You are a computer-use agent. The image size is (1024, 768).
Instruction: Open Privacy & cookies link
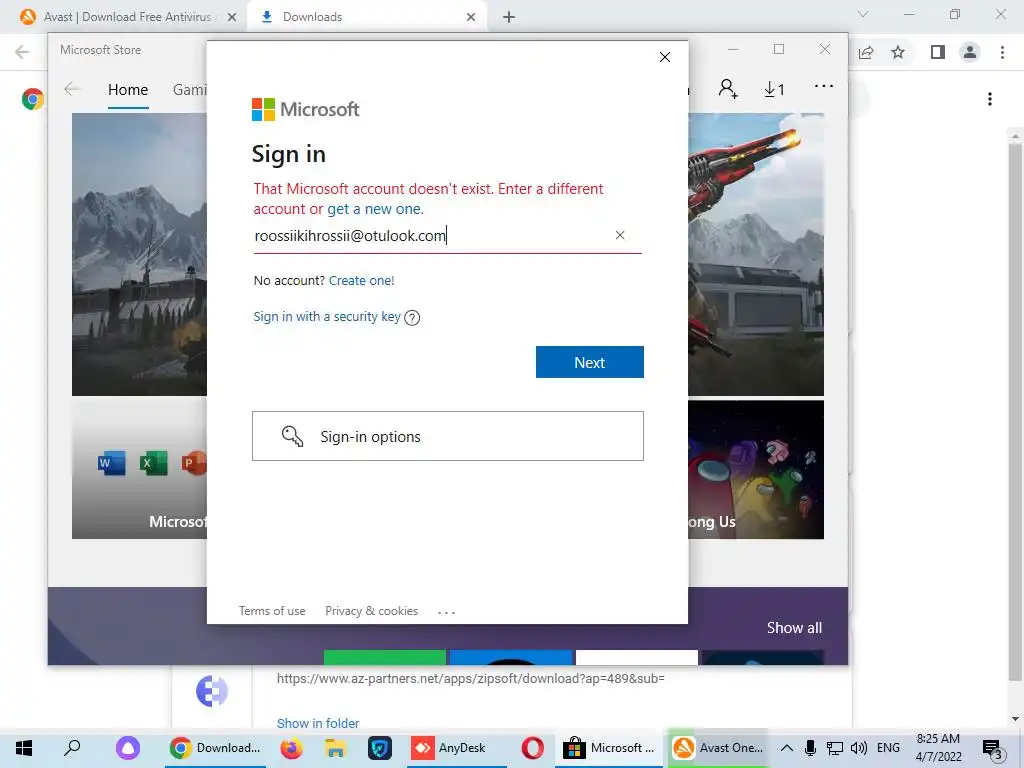(x=371, y=611)
